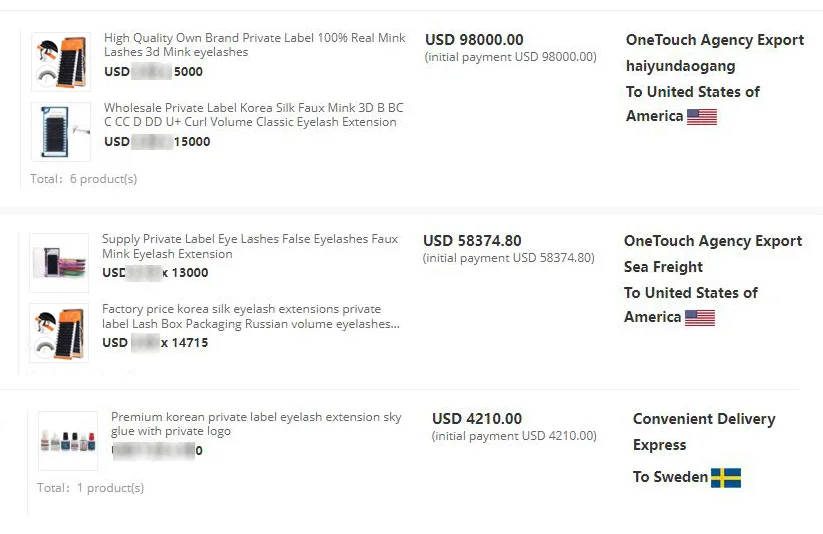This screenshot has height=534, width=823.
Task: Open 'Premium korean private label eyelash' glue link
Action: pos(255,424)
